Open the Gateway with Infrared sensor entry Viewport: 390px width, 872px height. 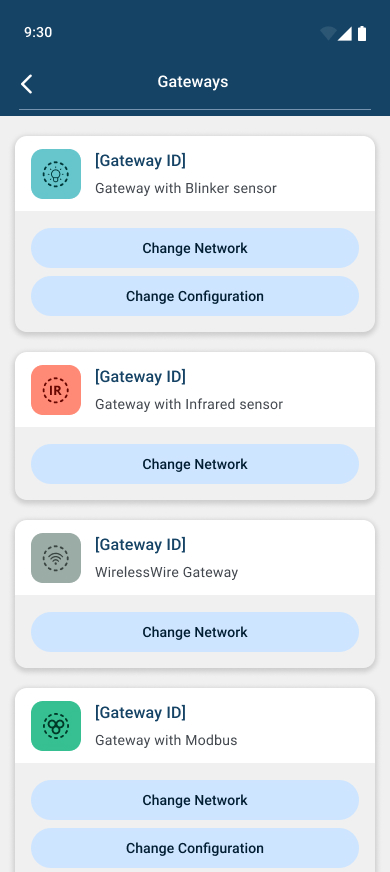tap(195, 390)
